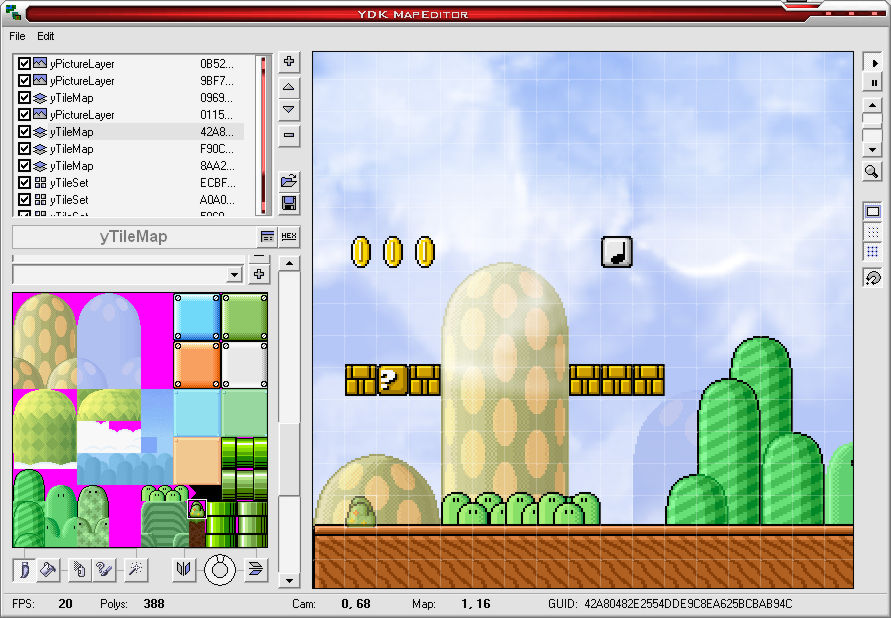Click the HEX view button
This screenshot has width=891, height=618.
click(x=289, y=237)
